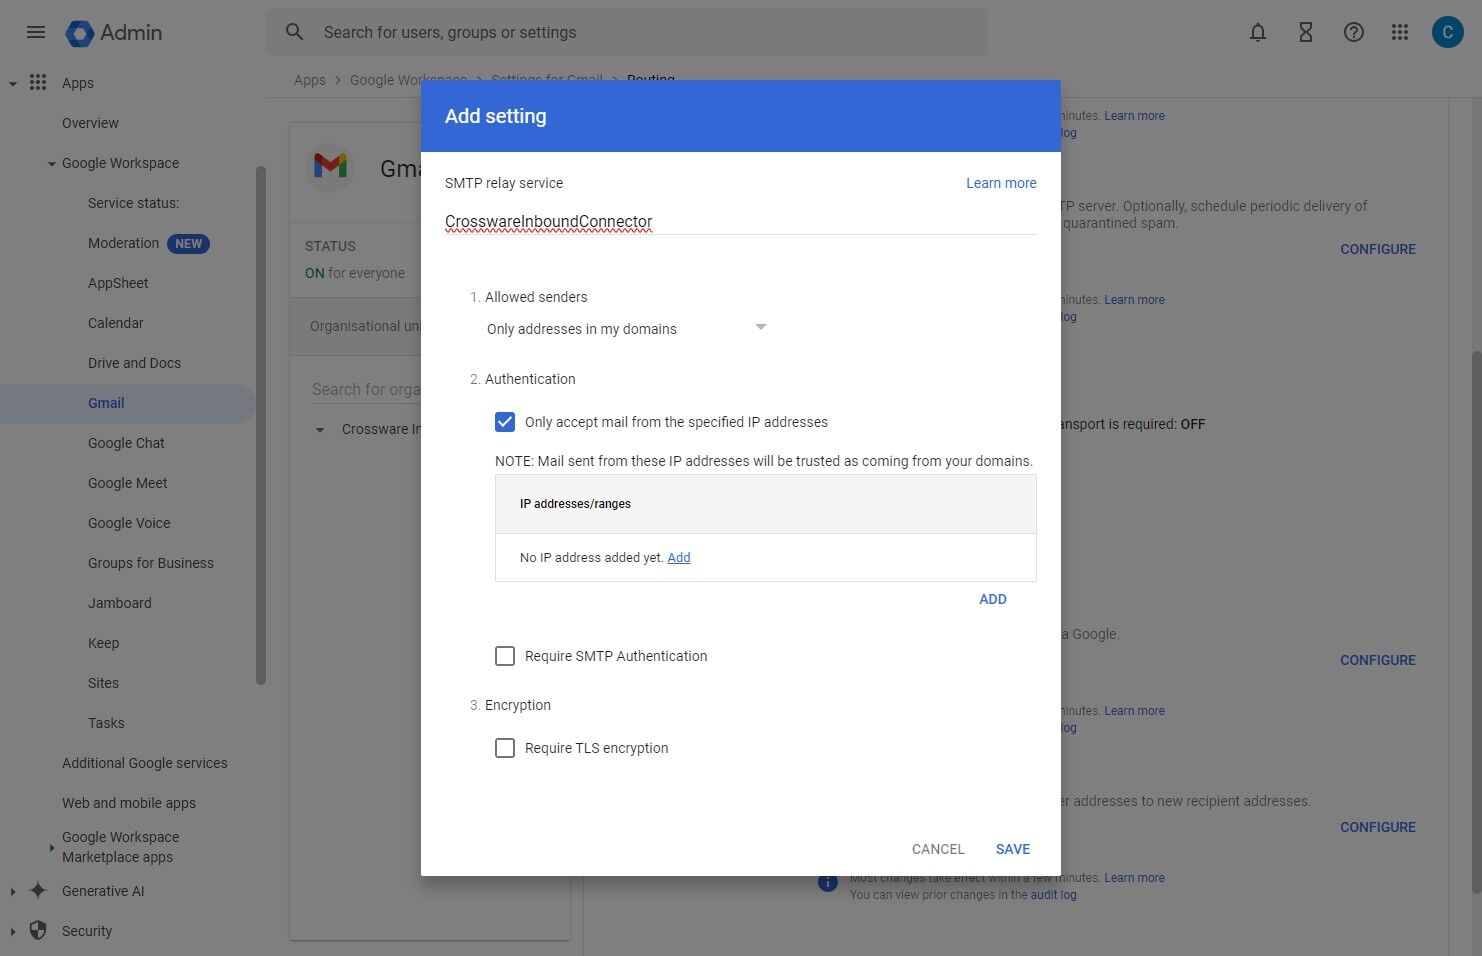Open Service status in sidebar

point(133,203)
